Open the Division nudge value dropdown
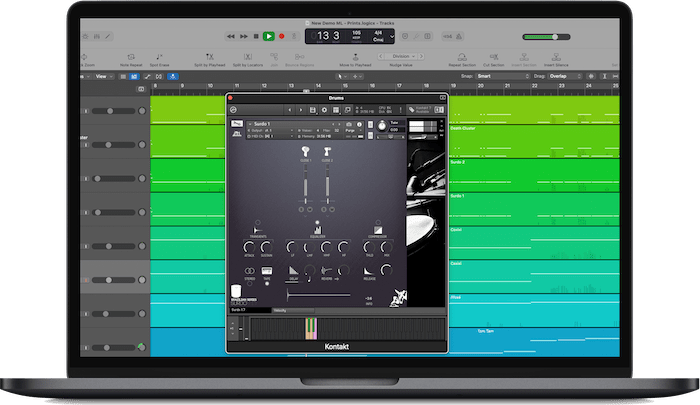Screen dimensions: 700x405 click(401, 56)
